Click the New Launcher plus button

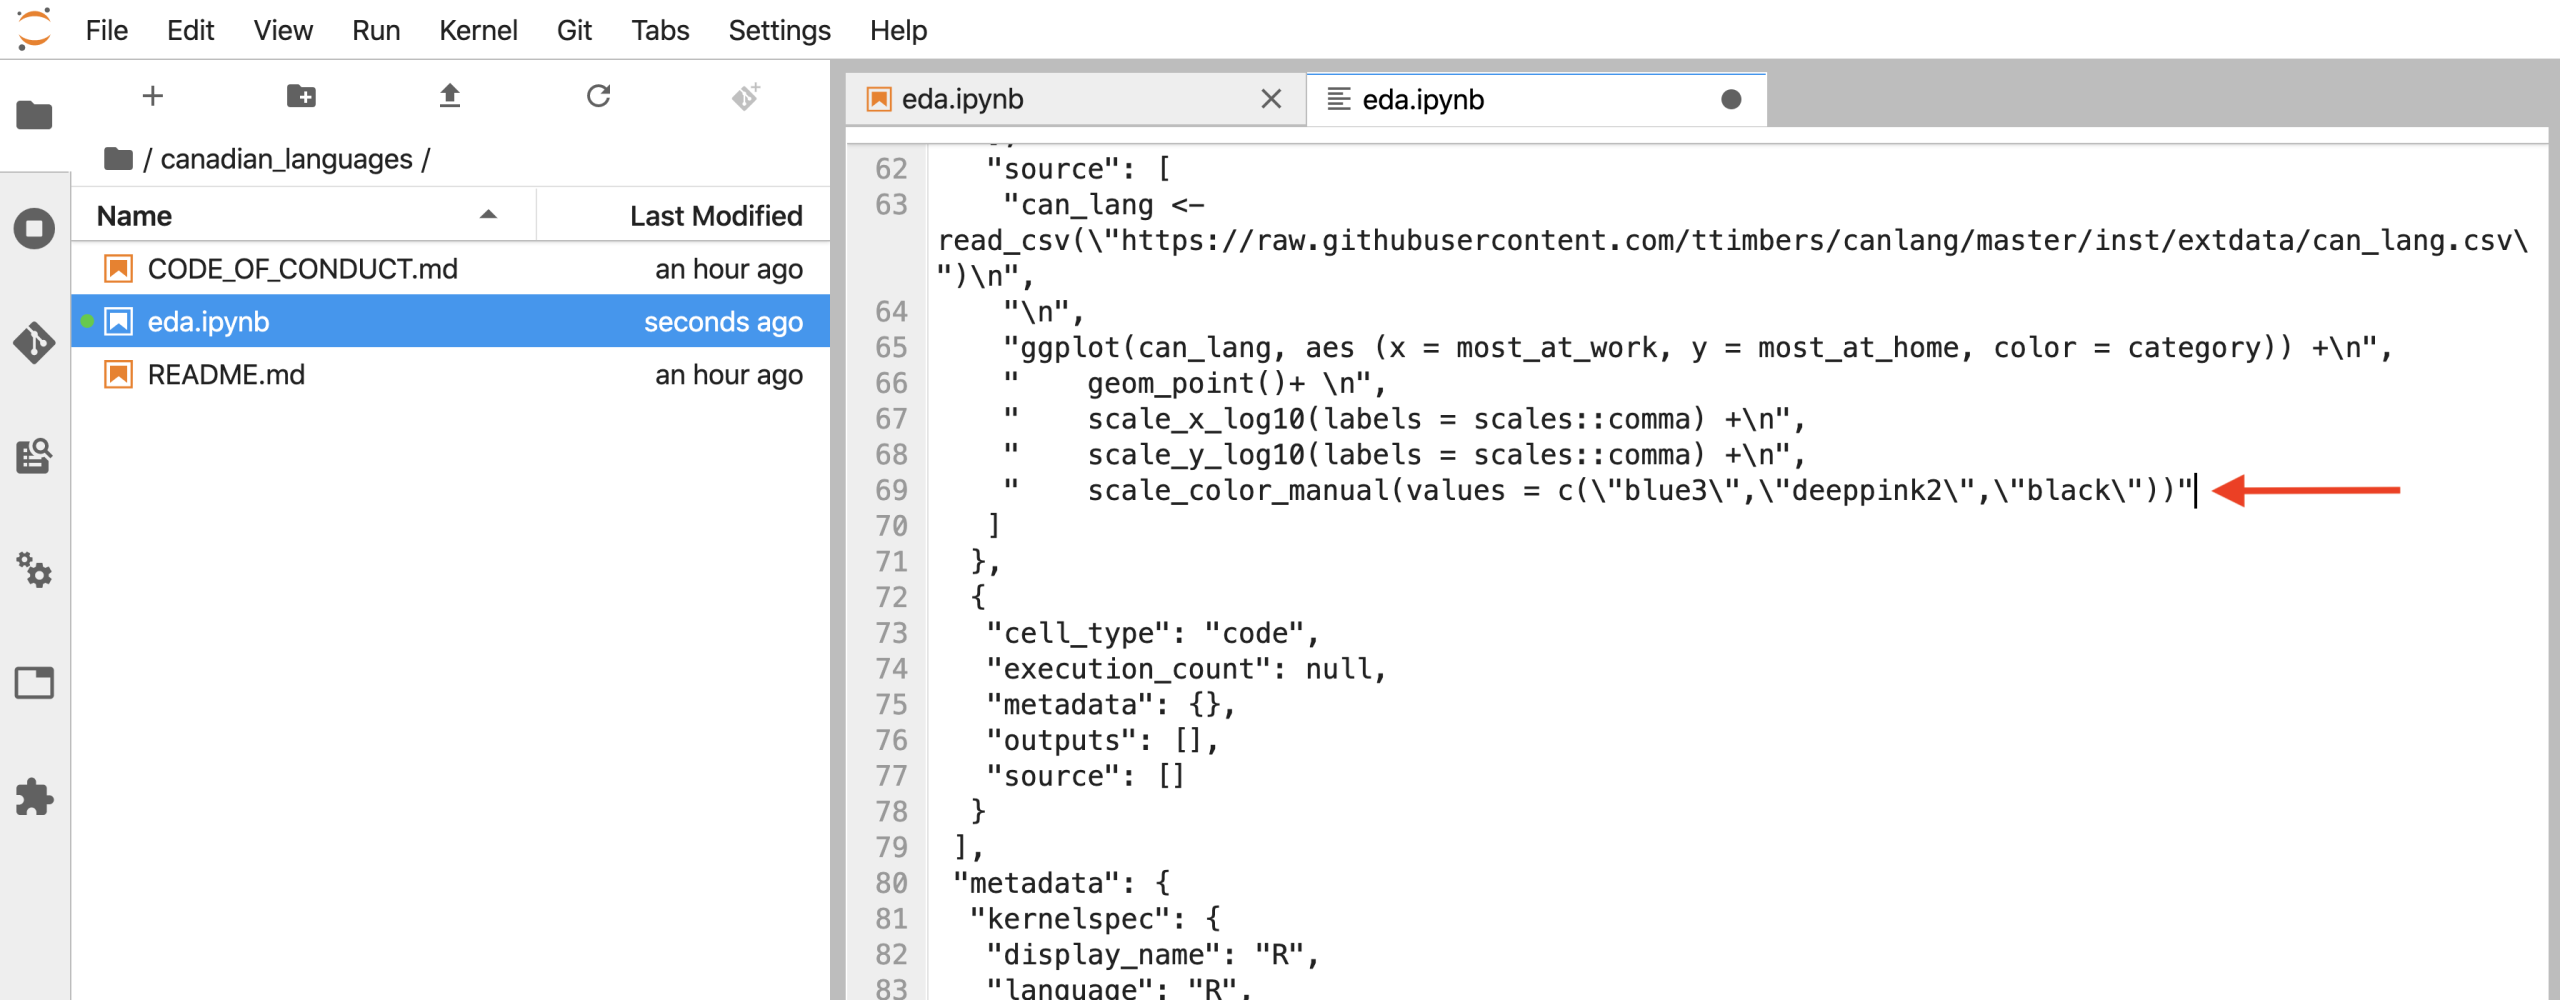[152, 96]
